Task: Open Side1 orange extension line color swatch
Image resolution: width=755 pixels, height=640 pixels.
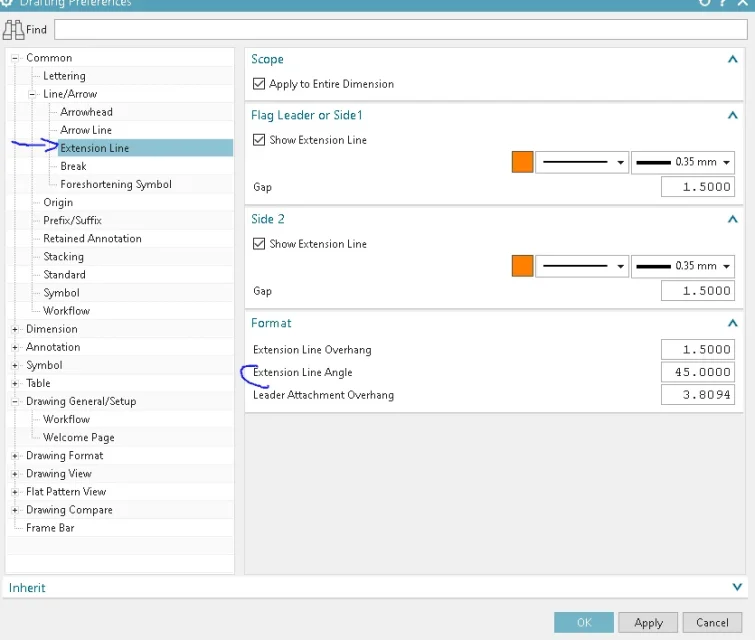Action: tap(522, 162)
